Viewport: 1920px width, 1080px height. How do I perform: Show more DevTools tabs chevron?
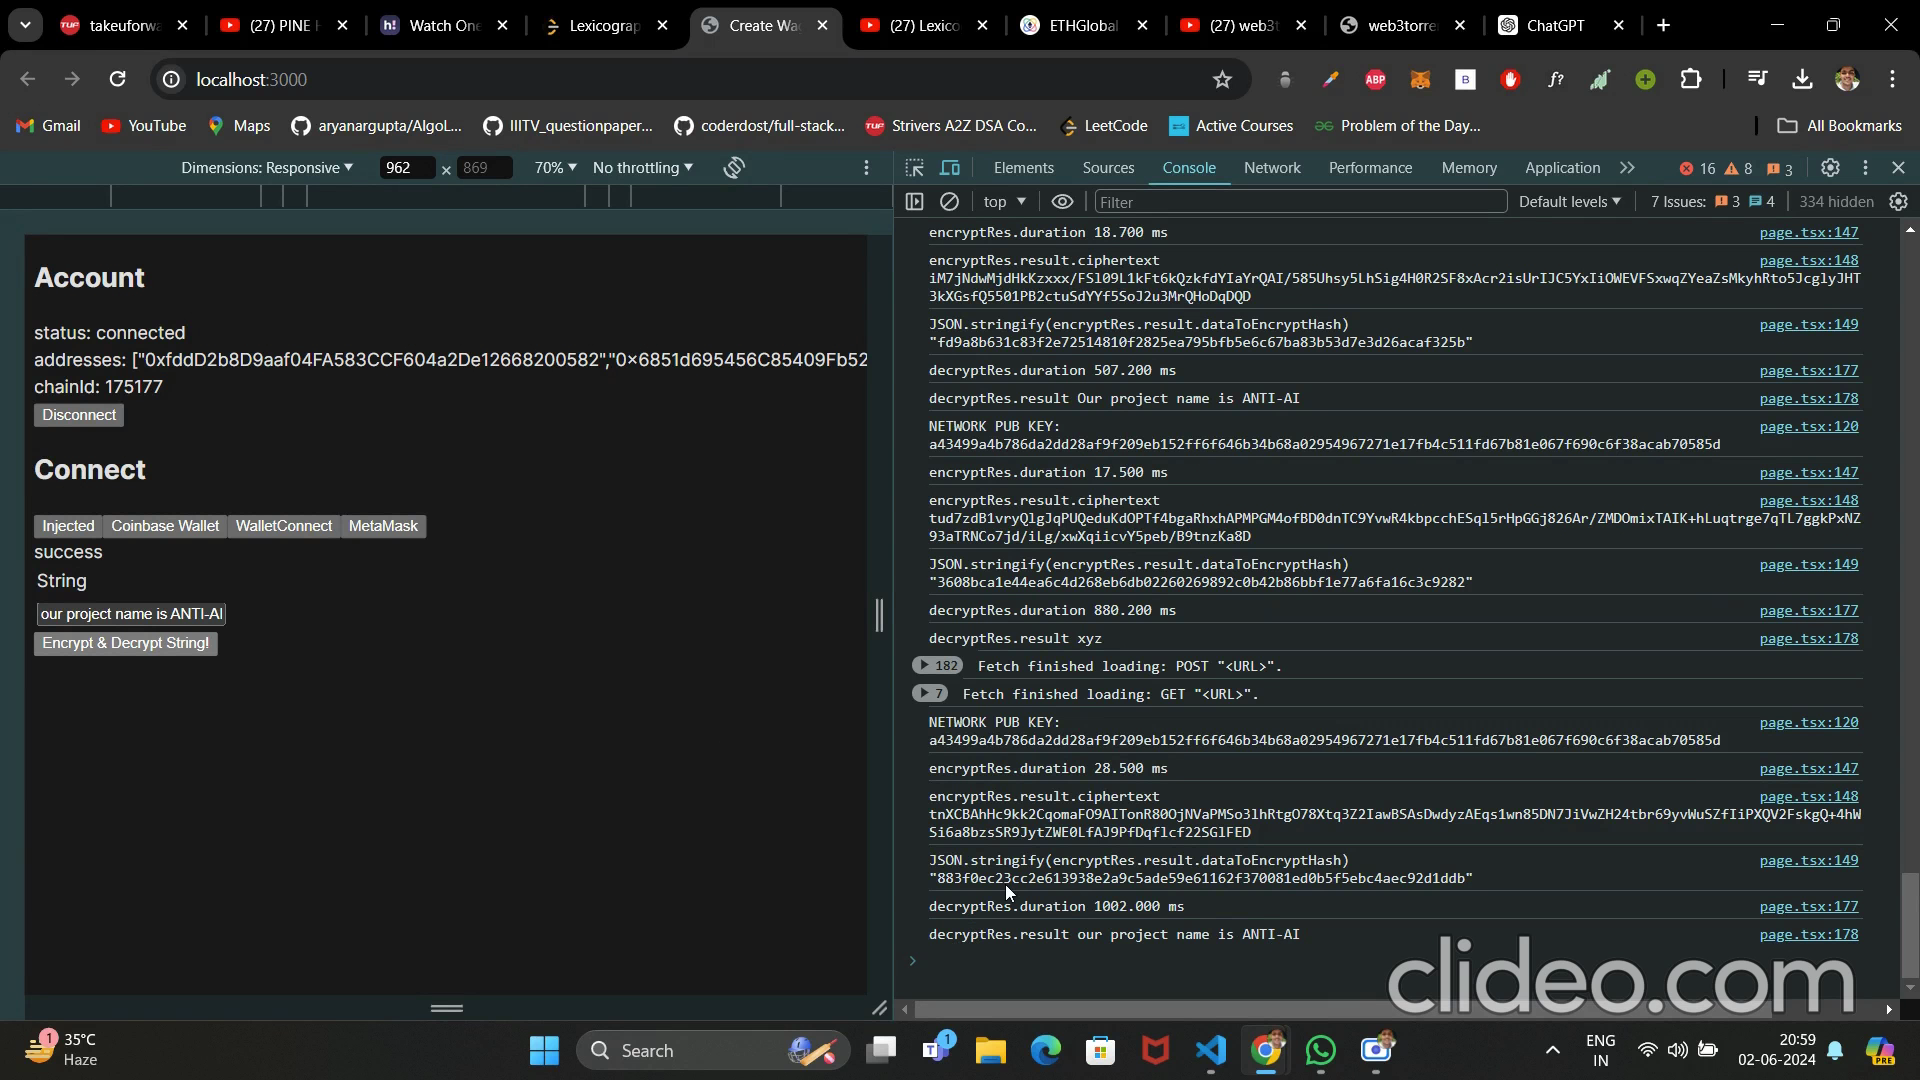pos(1627,168)
